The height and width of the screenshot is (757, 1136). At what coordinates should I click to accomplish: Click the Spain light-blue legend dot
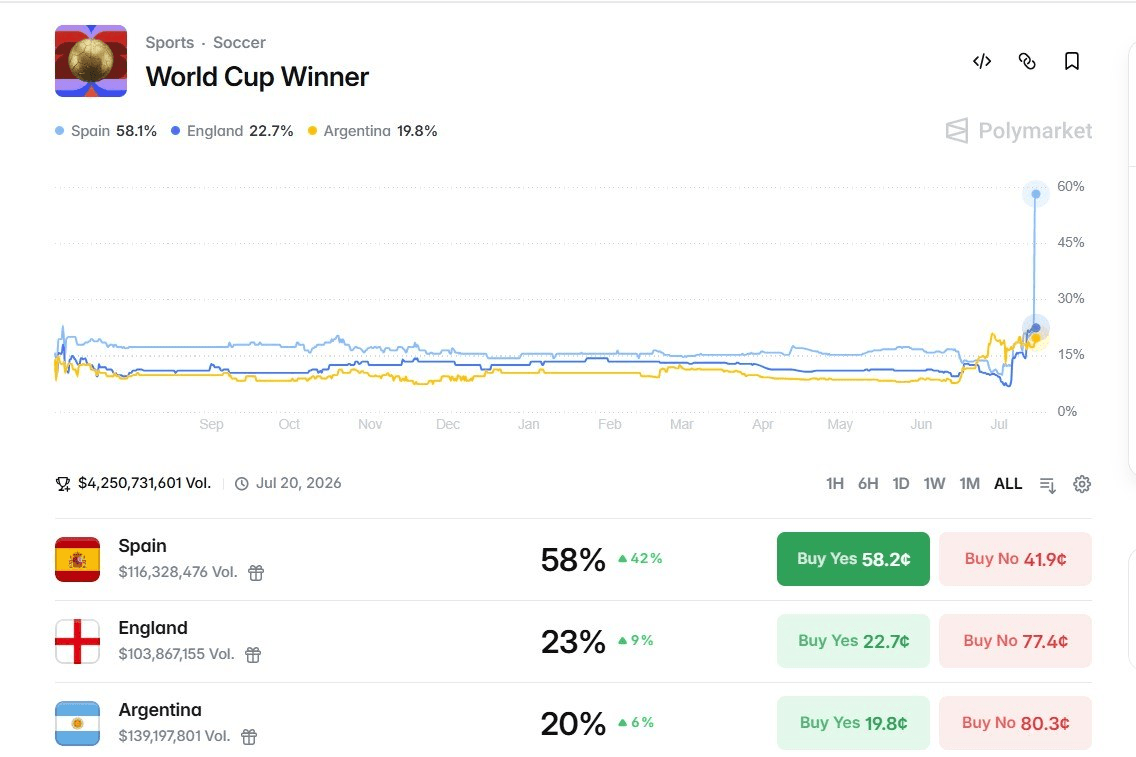coord(59,131)
